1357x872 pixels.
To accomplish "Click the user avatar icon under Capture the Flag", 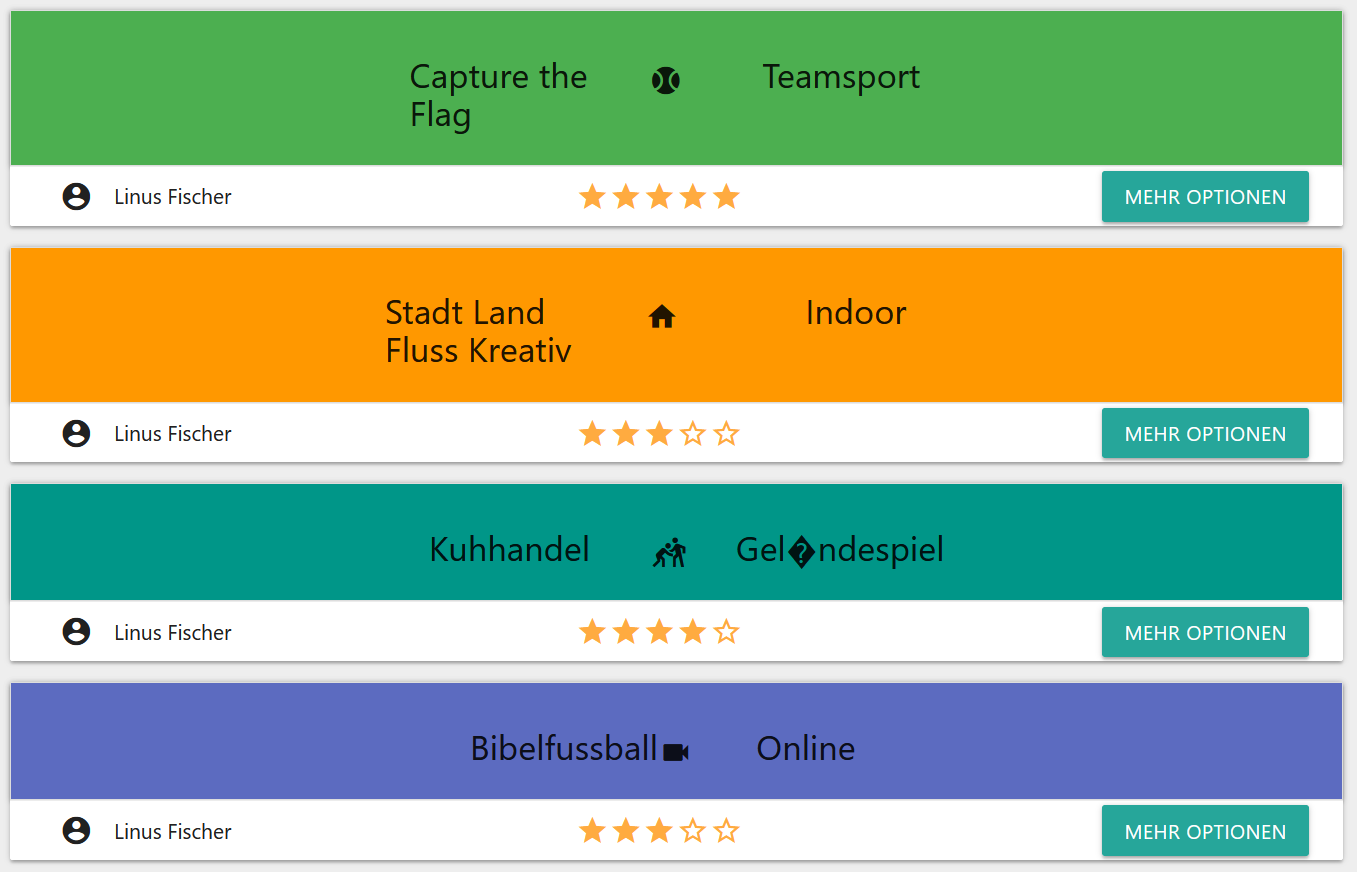I will coord(76,197).
